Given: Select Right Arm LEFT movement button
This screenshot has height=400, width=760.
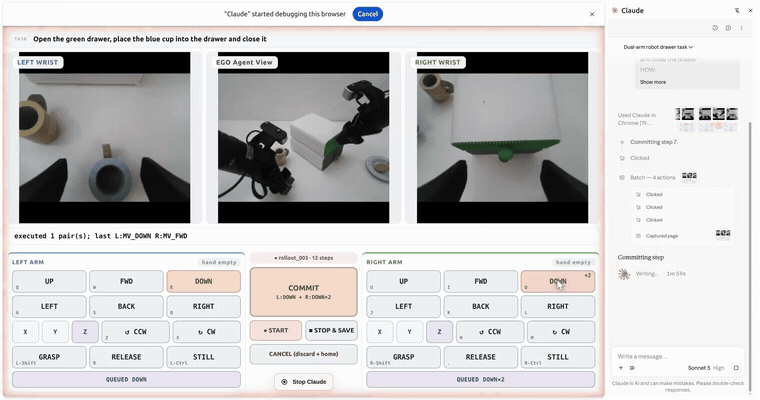Looking at the screenshot, I should pyautogui.click(x=403, y=307).
